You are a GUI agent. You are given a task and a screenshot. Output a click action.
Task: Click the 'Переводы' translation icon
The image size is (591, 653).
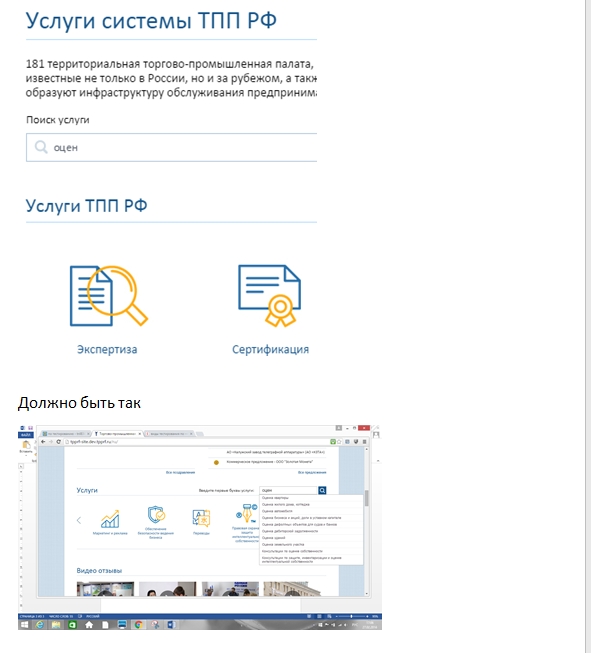[202, 518]
